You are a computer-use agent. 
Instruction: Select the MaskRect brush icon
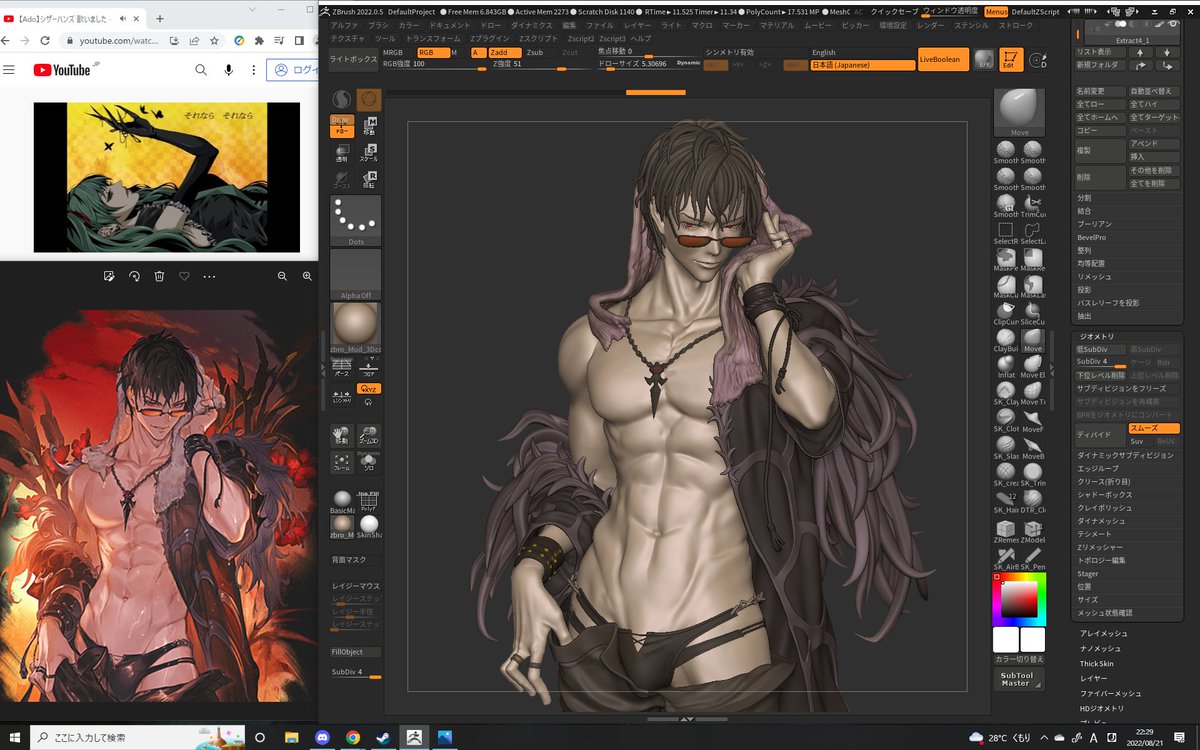pyautogui.click(x=1033, y=260)
